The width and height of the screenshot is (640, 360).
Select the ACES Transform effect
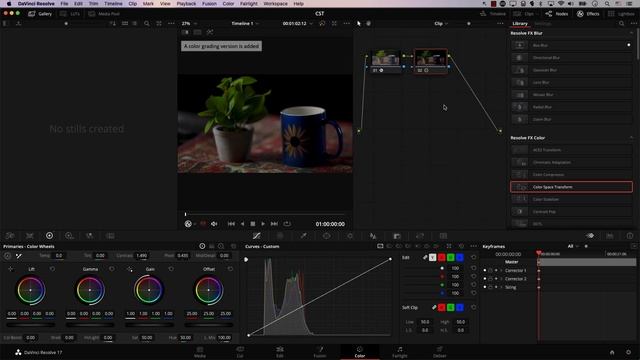pyautogui.click(x=571, y=150)
